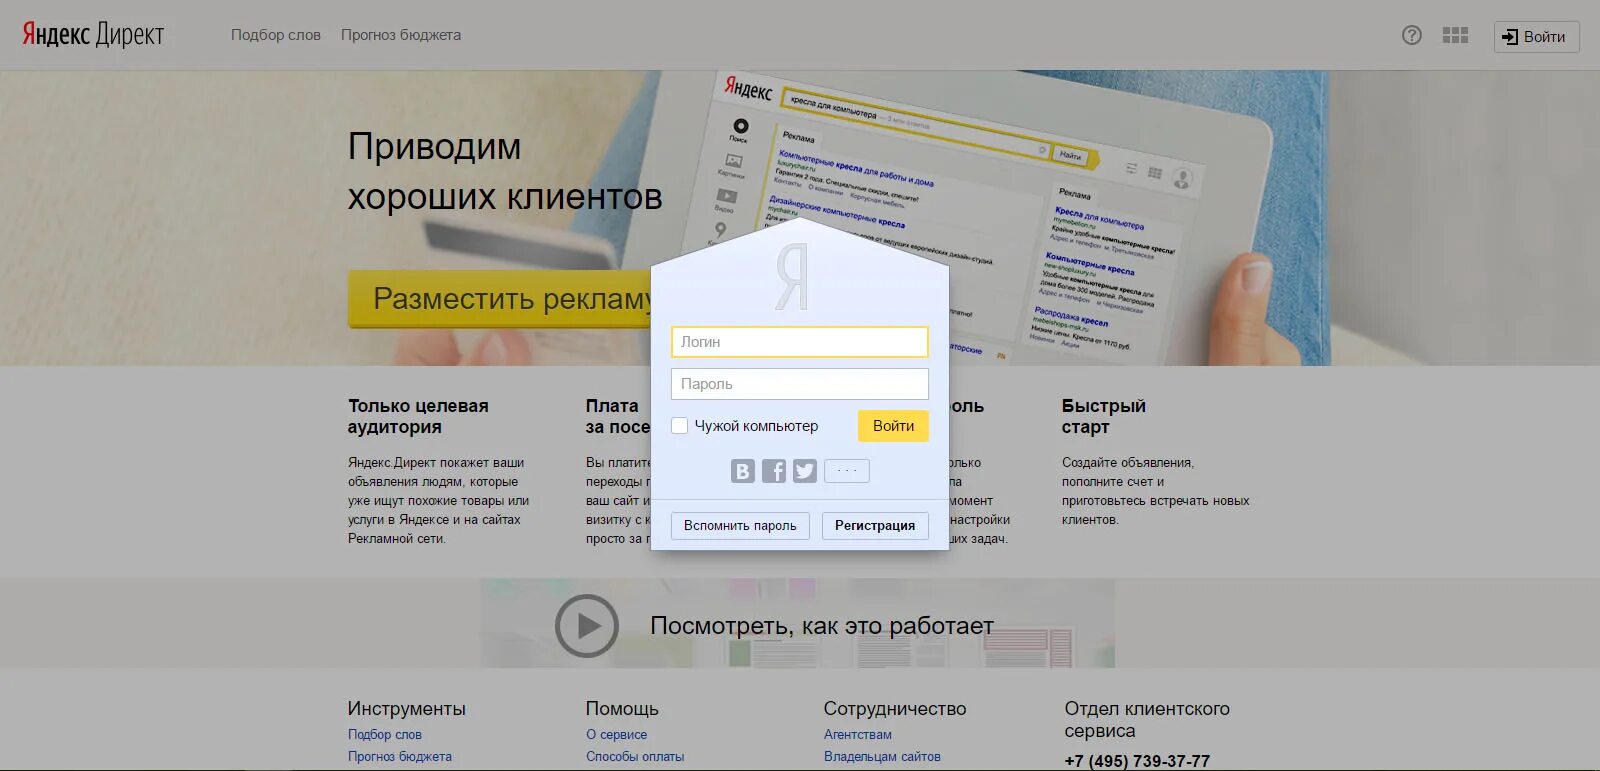The image size is (1600, 771).
Task: Play the video with the play icon
Action: click(x=587, y=626)
